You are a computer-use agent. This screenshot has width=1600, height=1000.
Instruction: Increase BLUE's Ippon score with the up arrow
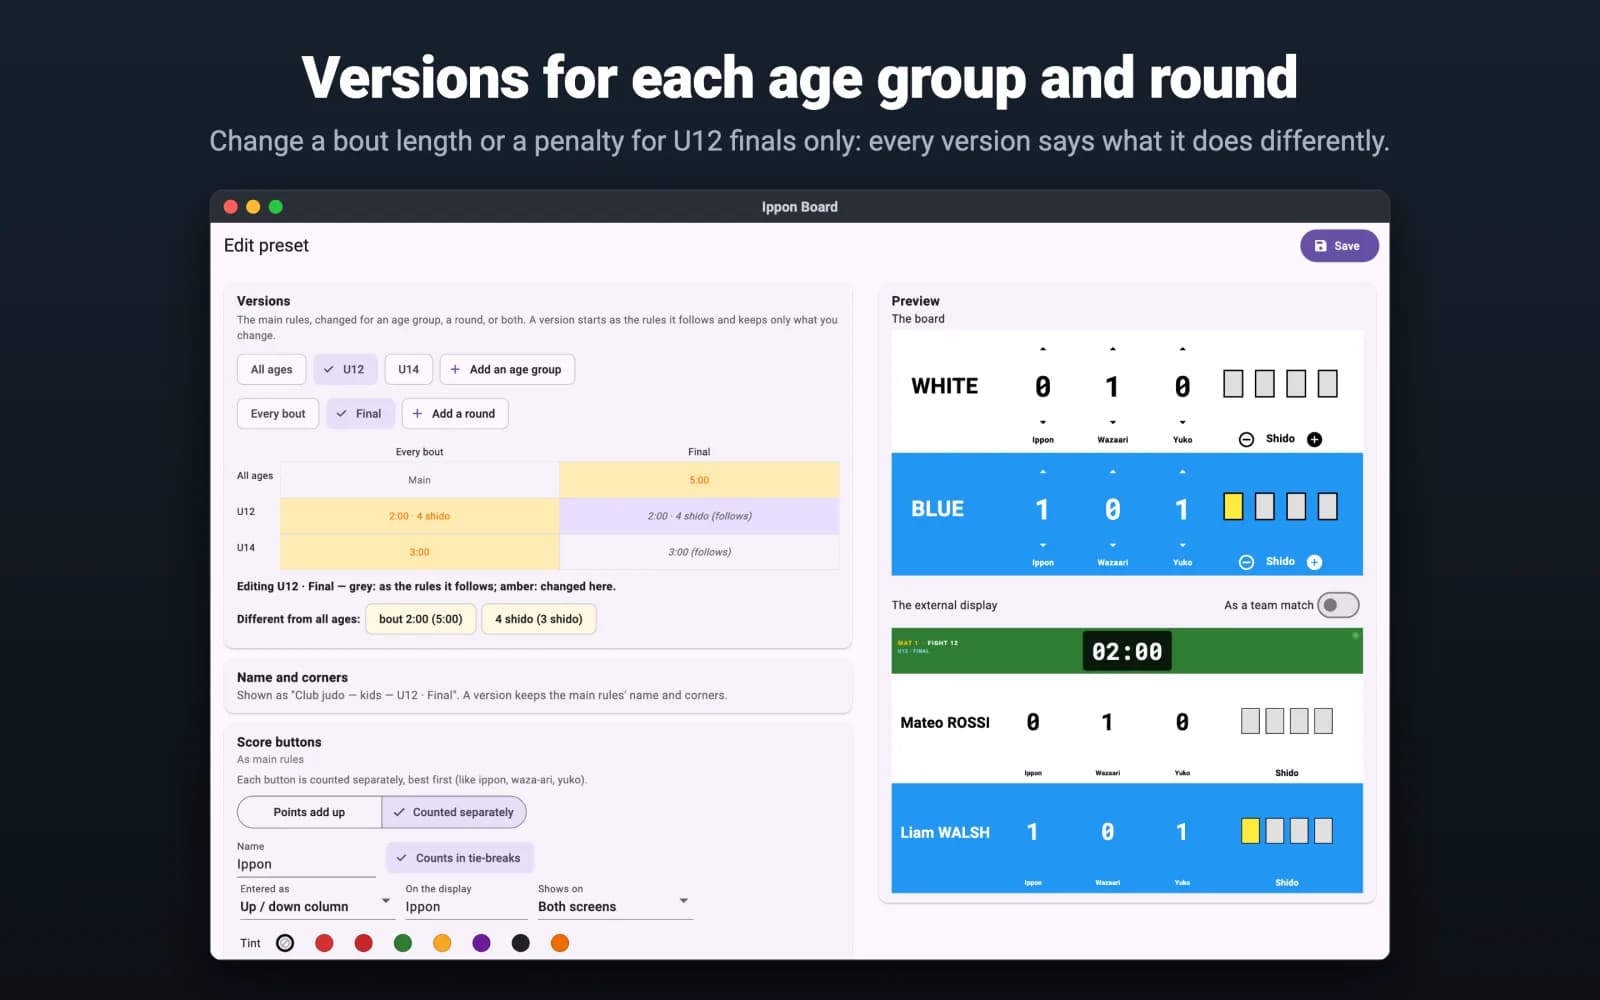[x=1042, y=472]
